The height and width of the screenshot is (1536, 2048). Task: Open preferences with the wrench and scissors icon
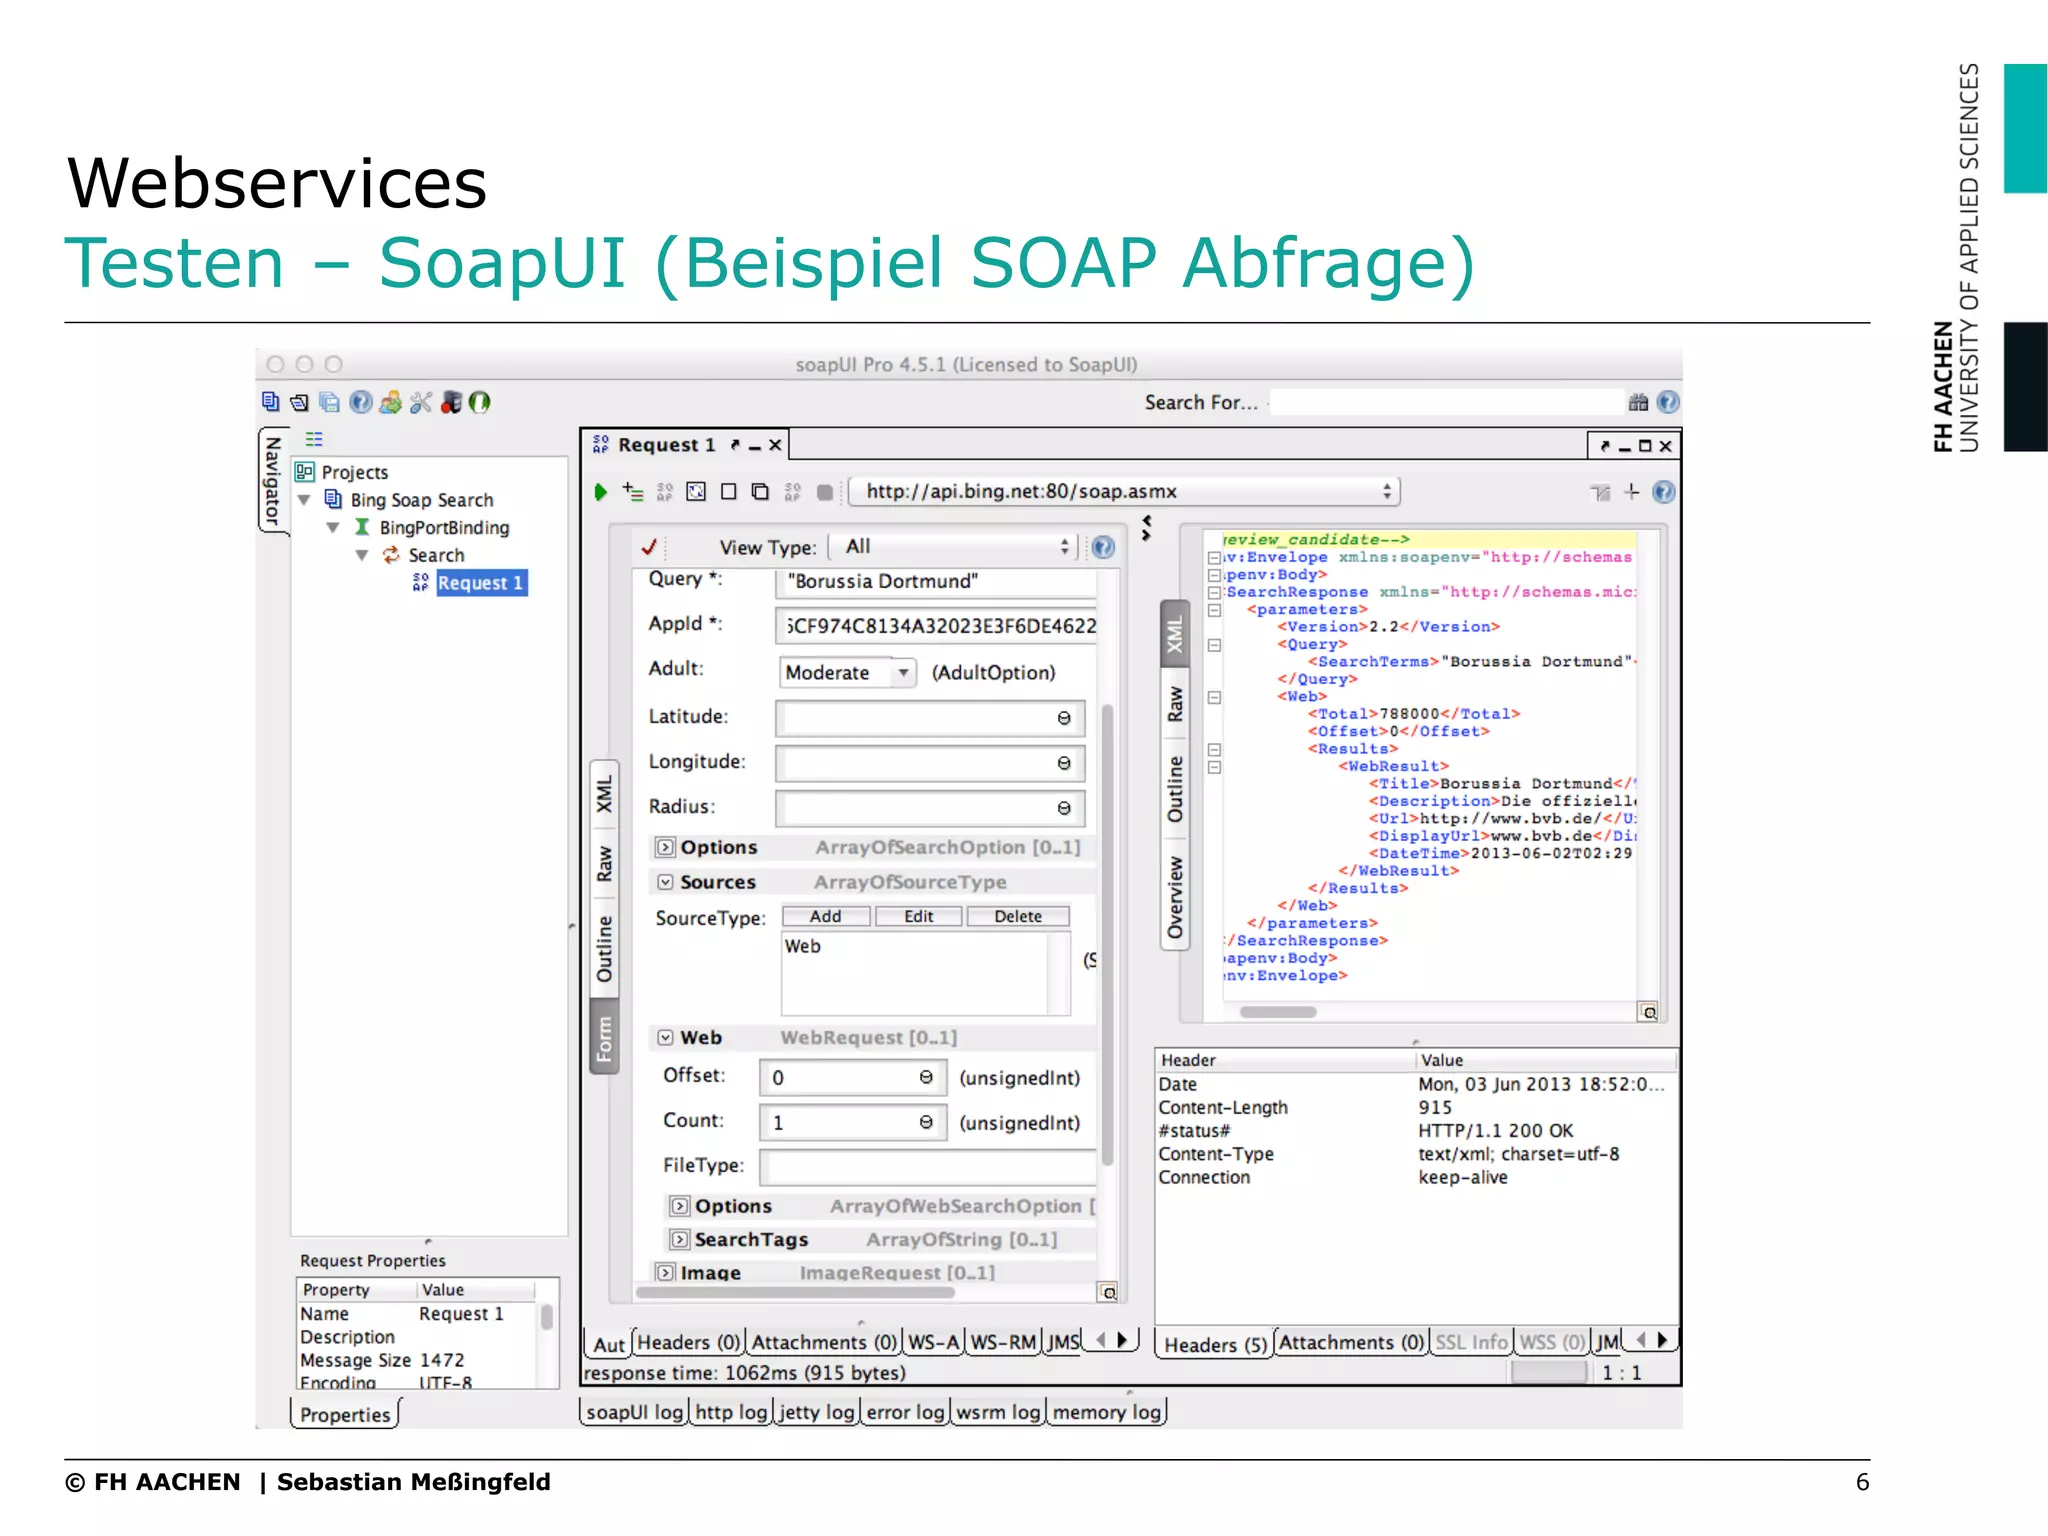tap(421, 402)
